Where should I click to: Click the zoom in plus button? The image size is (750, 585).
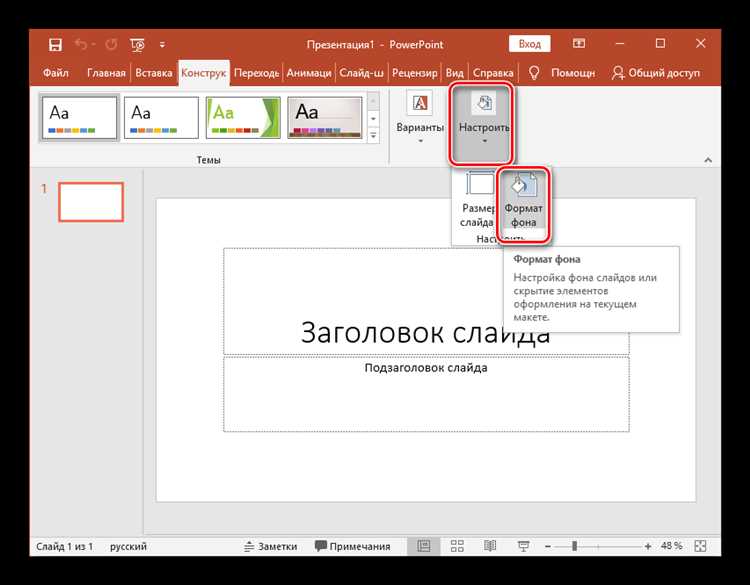pyautogui.click(x=648, y=546)
